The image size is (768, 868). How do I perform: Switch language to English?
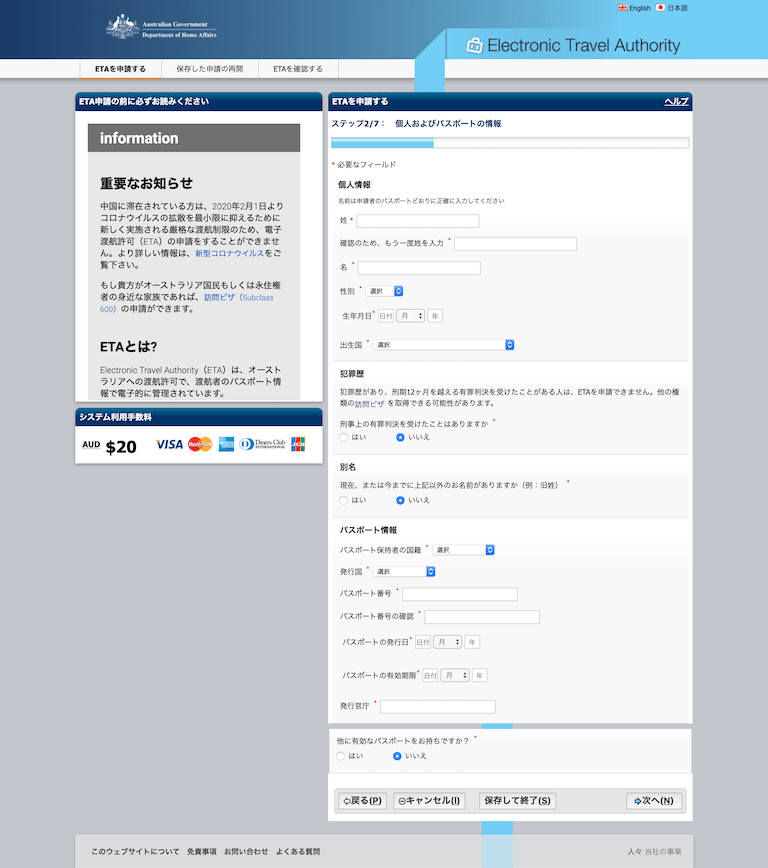click(640, 8)
